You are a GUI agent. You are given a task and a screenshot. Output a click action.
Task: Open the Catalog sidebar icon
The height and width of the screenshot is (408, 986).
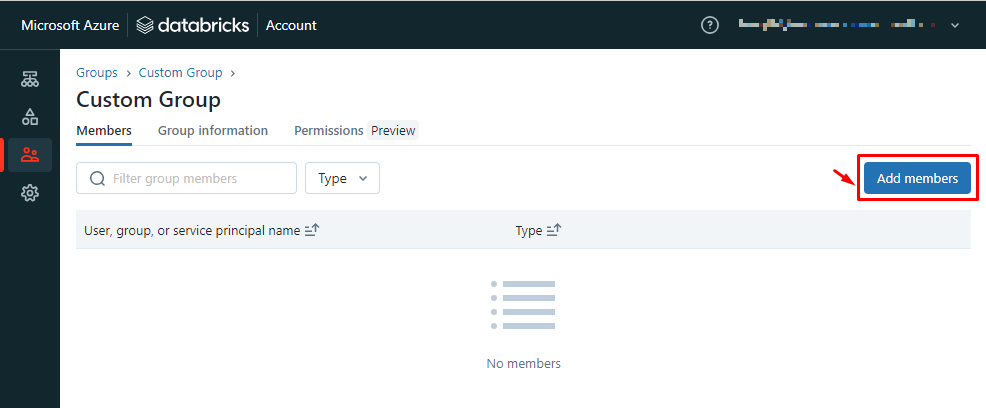[x=30, y=117]
